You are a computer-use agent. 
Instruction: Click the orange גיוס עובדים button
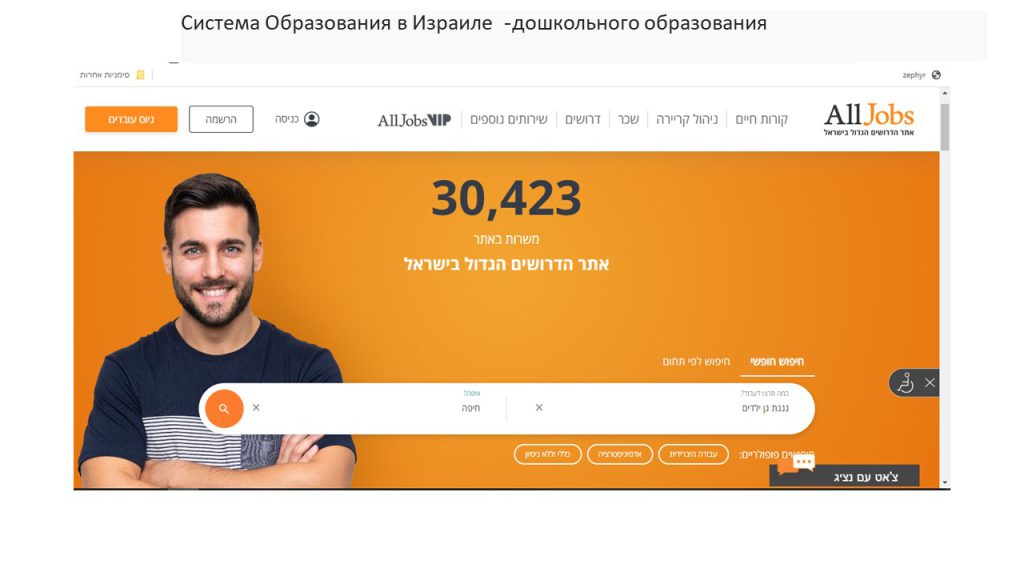[131, 120]
